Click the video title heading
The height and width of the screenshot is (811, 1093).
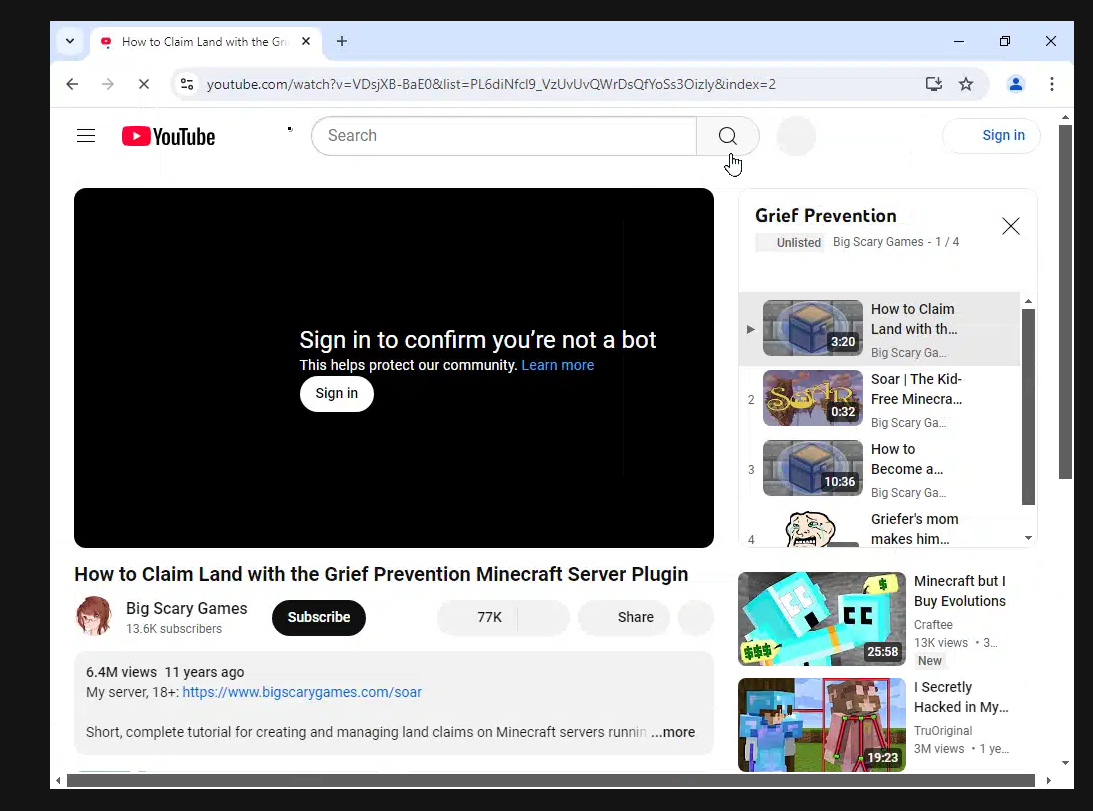pos(381,574)
